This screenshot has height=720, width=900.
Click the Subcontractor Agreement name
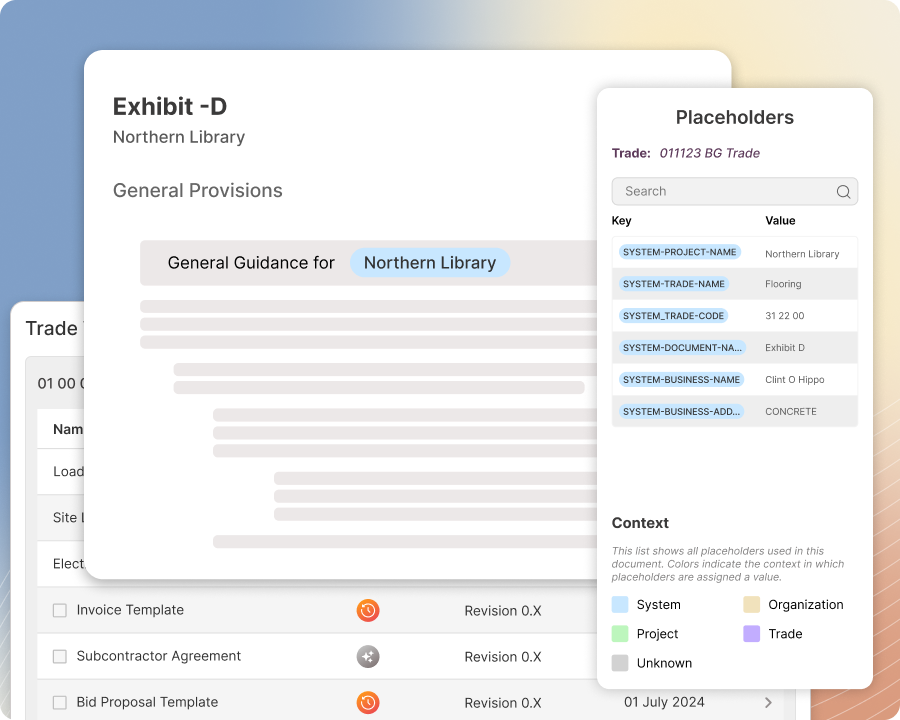click(x=158, y=656)
